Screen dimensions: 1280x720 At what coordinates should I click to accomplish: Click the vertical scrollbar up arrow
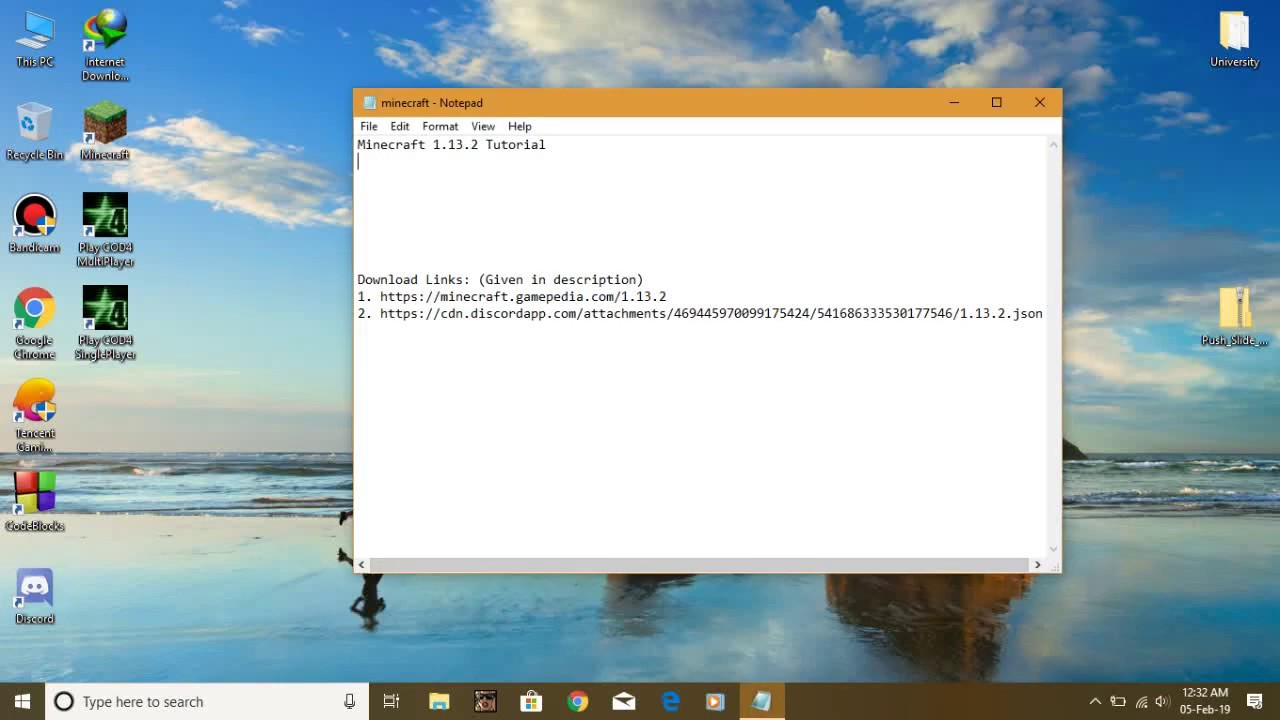(x=1053, y=145)
